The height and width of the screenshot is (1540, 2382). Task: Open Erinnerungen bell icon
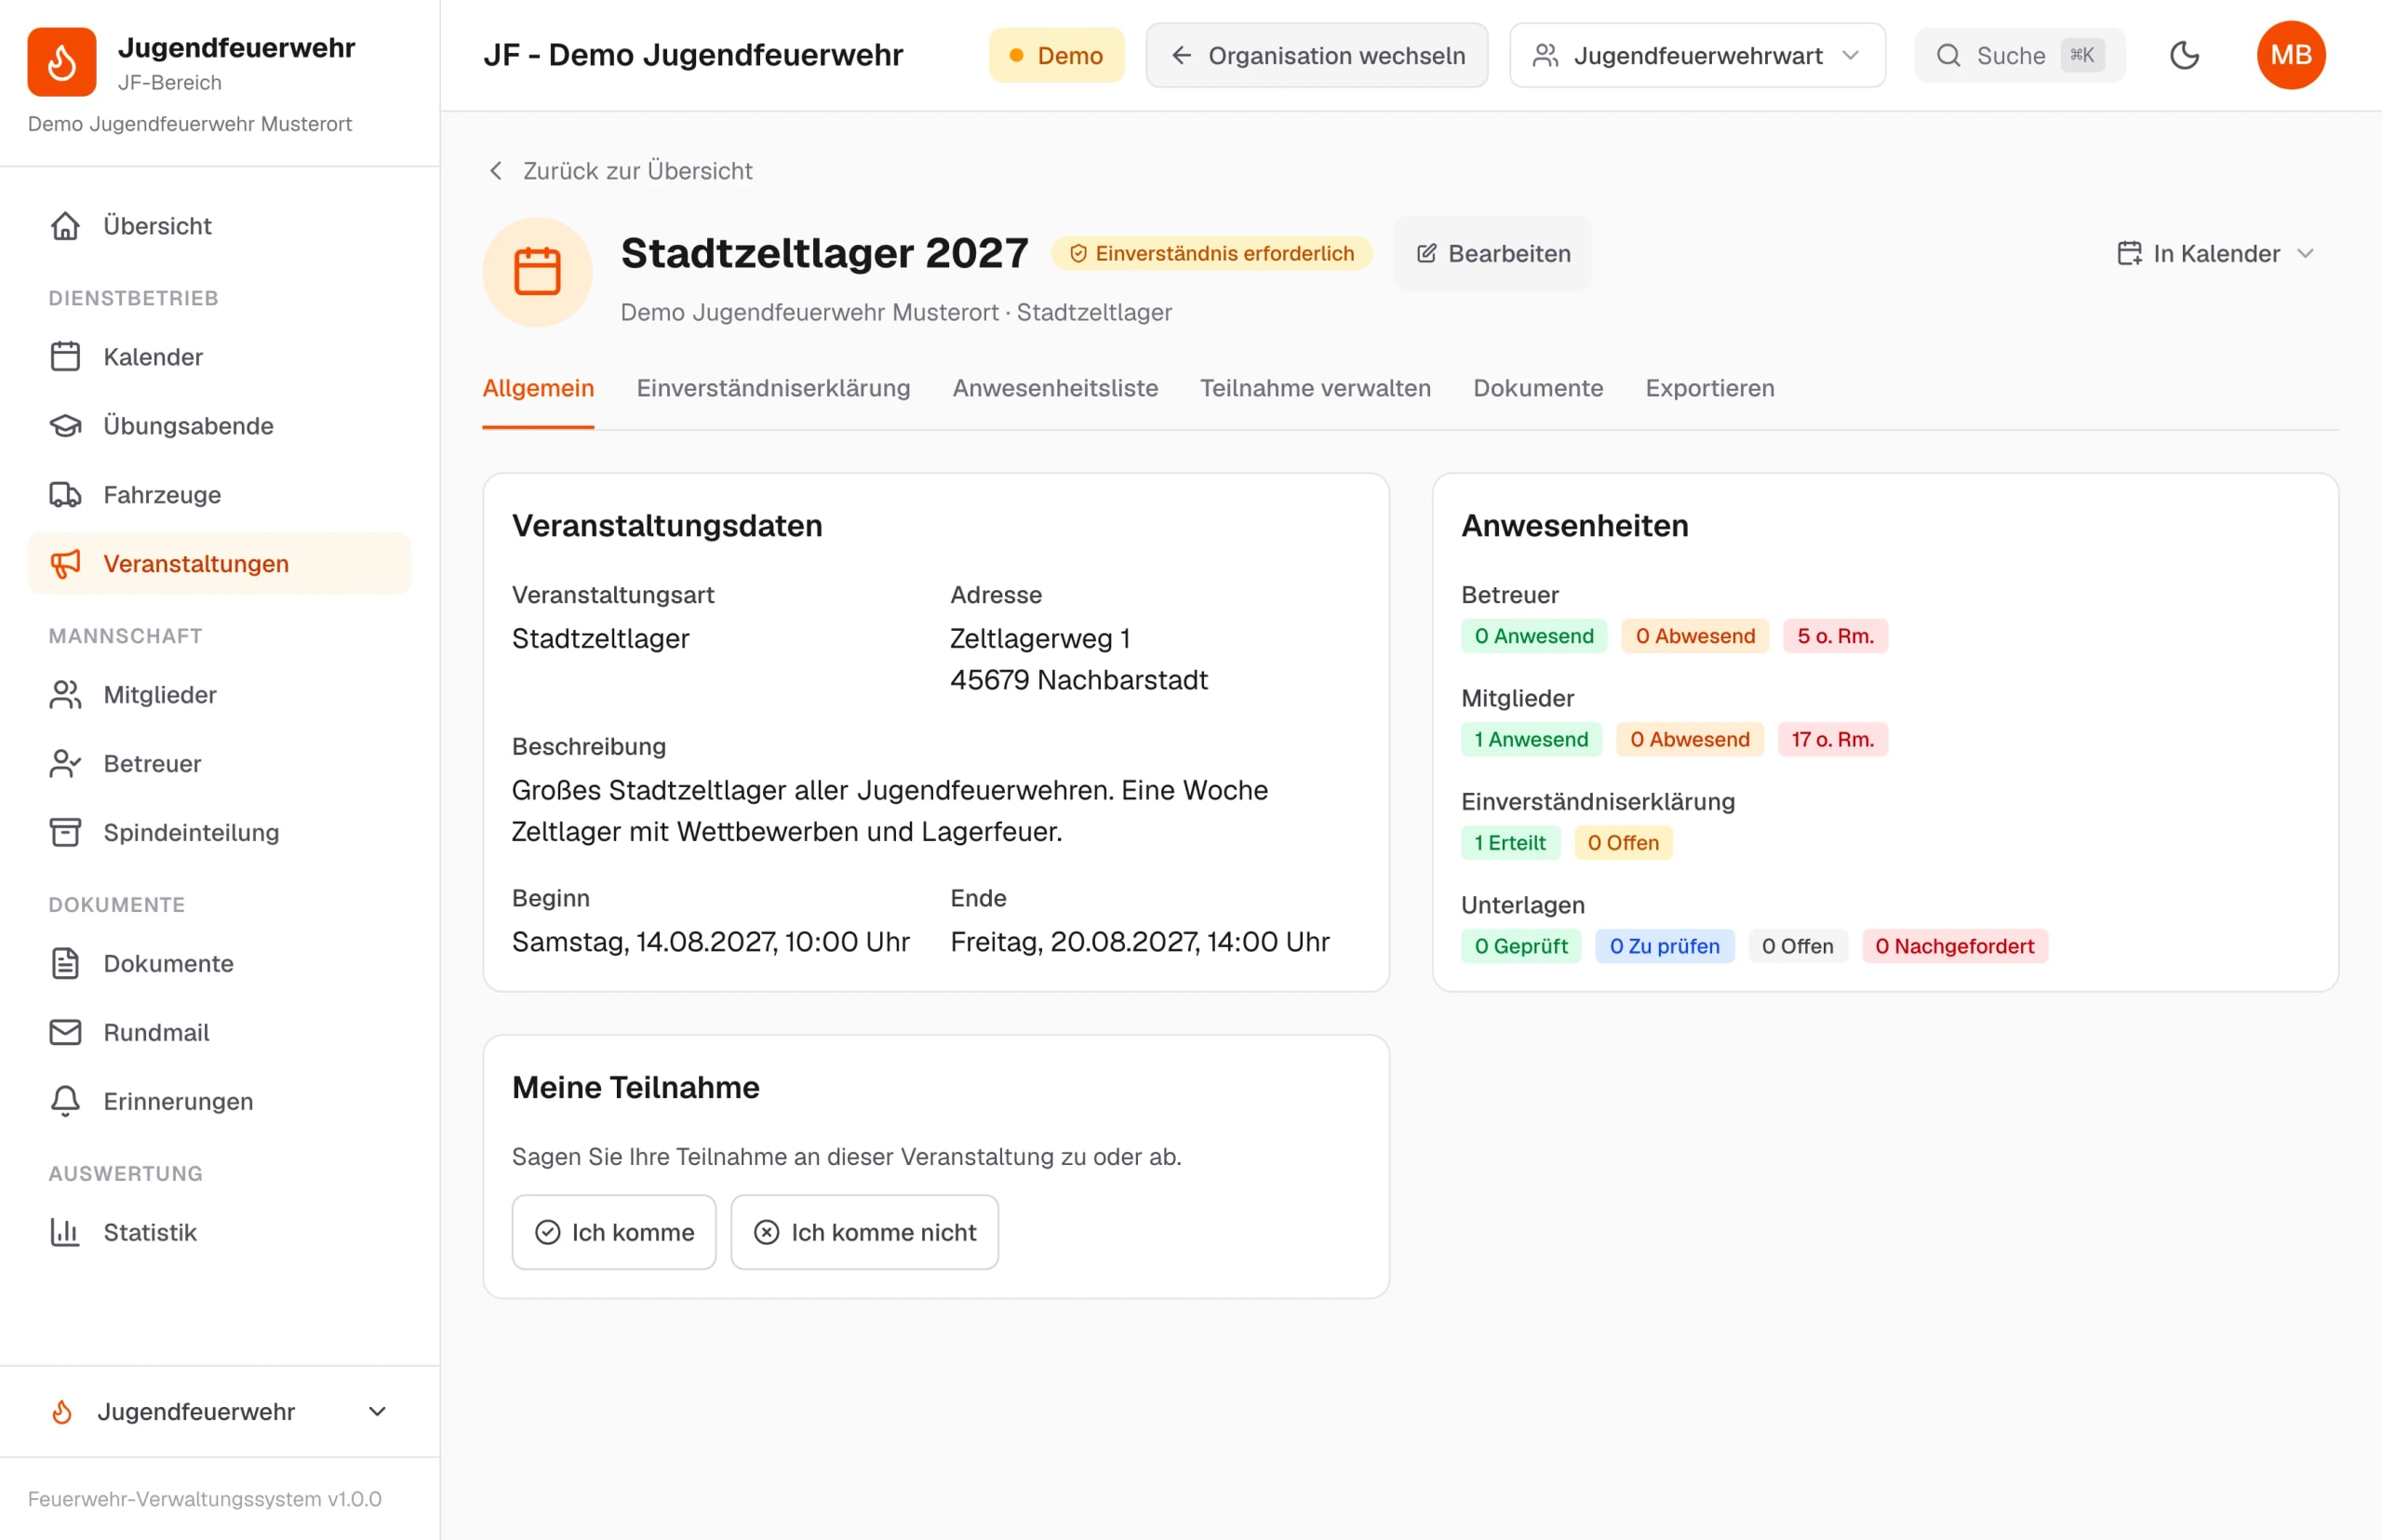point(65,1102)
